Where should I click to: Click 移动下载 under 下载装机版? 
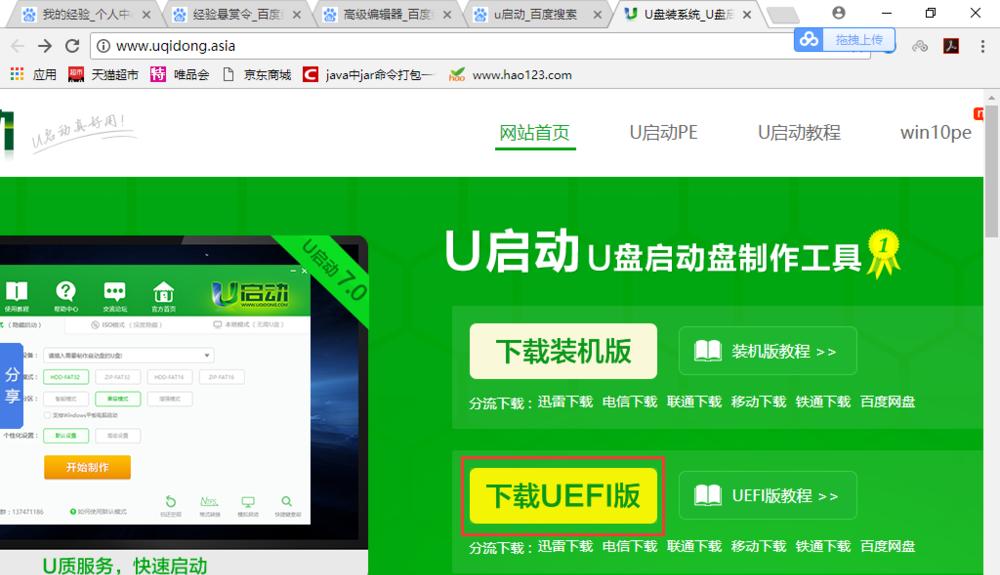[758, 402]
